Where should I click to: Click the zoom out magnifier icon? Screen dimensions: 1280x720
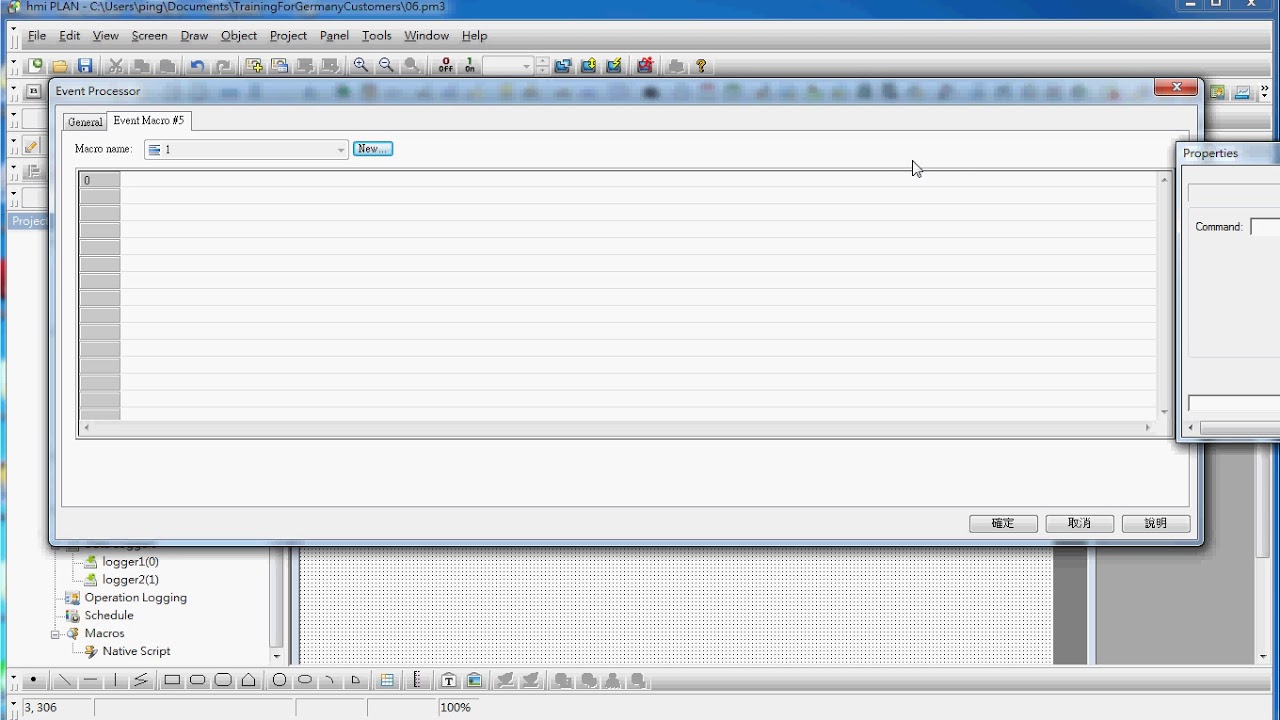point(386,66)
